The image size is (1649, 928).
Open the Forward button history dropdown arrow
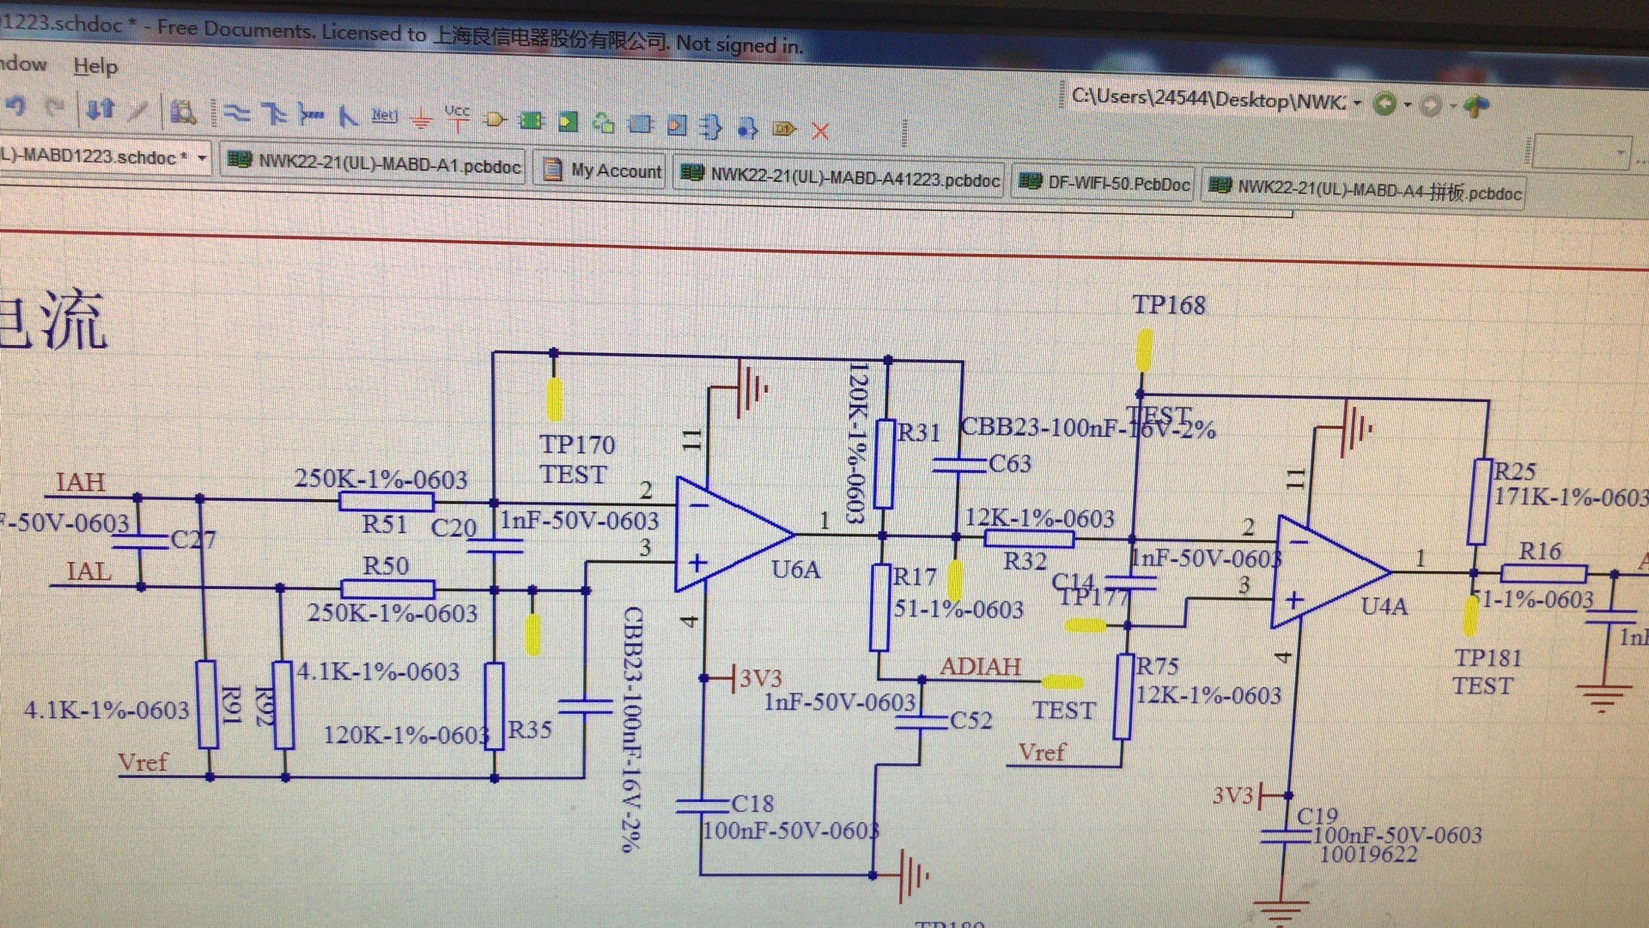click(x=1453, y=105)
